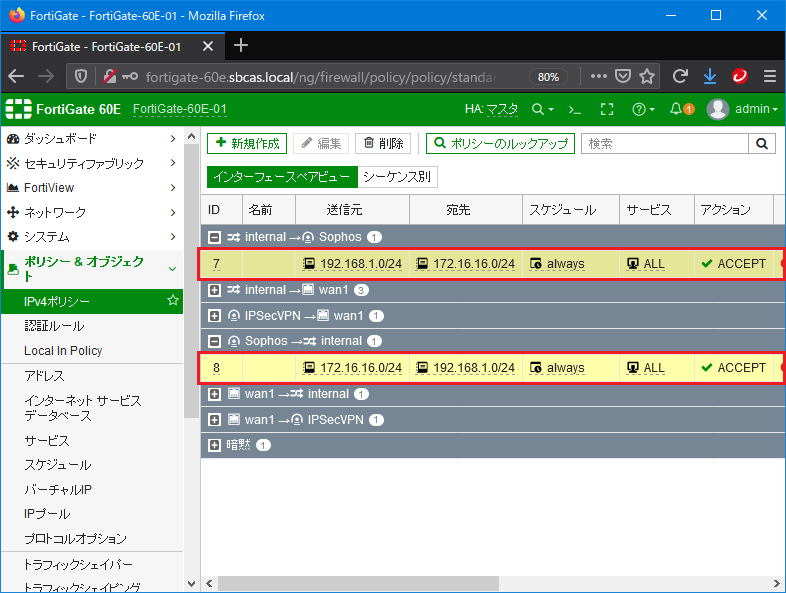Expand the ネットワーク sidebar menu
Screen dimensions: 786x593
[92, 212]
